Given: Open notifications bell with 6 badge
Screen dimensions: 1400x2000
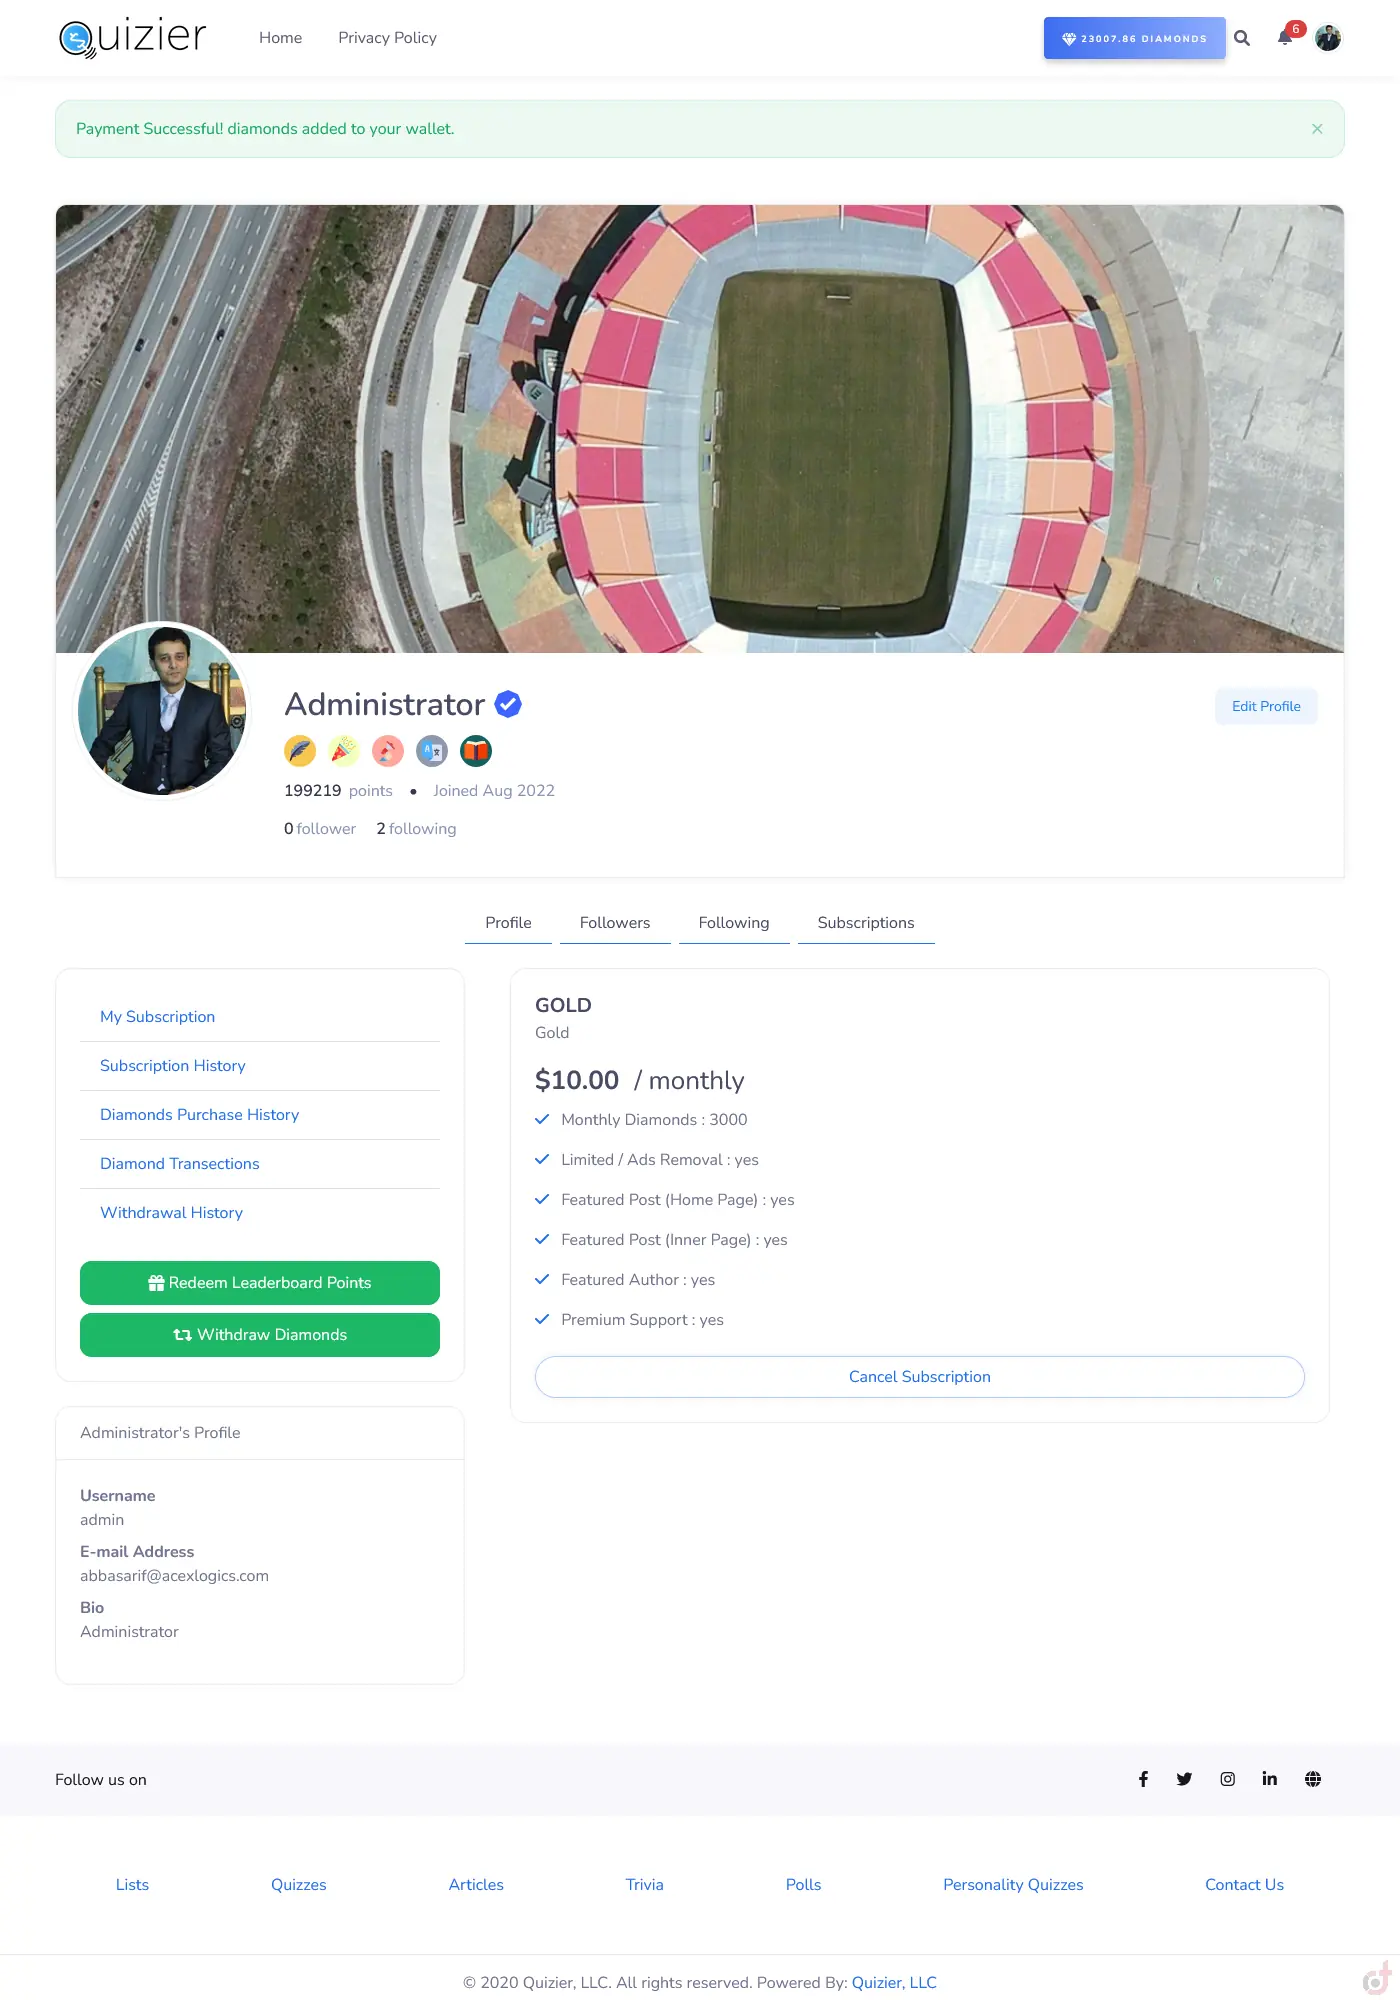Looking at the screenshot, I should coord(1285,38).
